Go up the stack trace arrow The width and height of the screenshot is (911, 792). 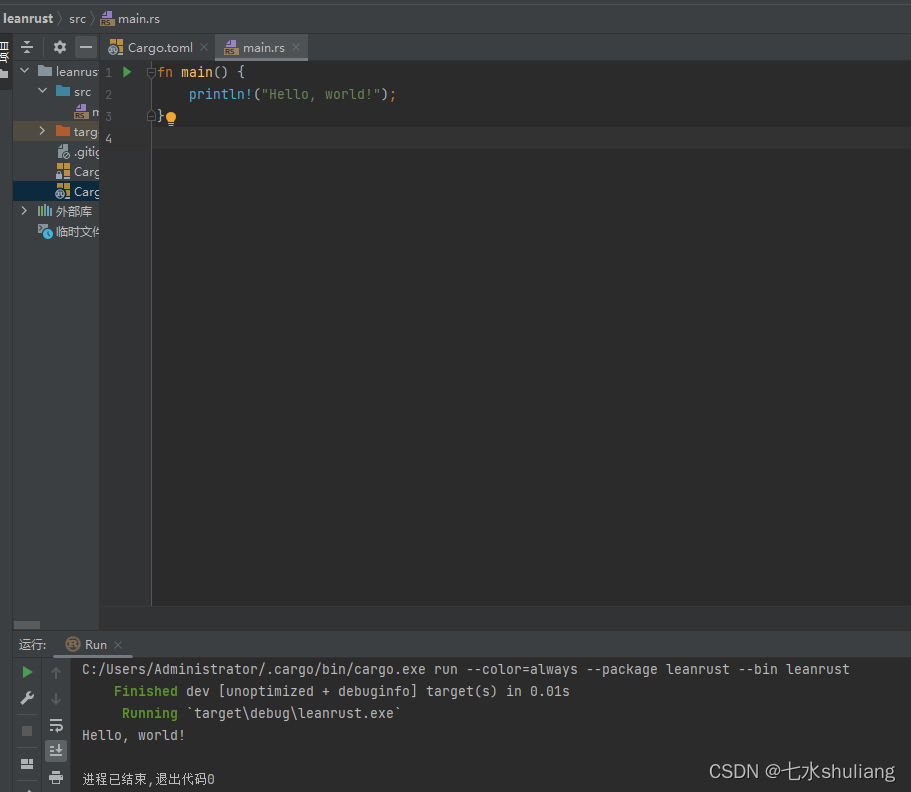tap(56, 672)
